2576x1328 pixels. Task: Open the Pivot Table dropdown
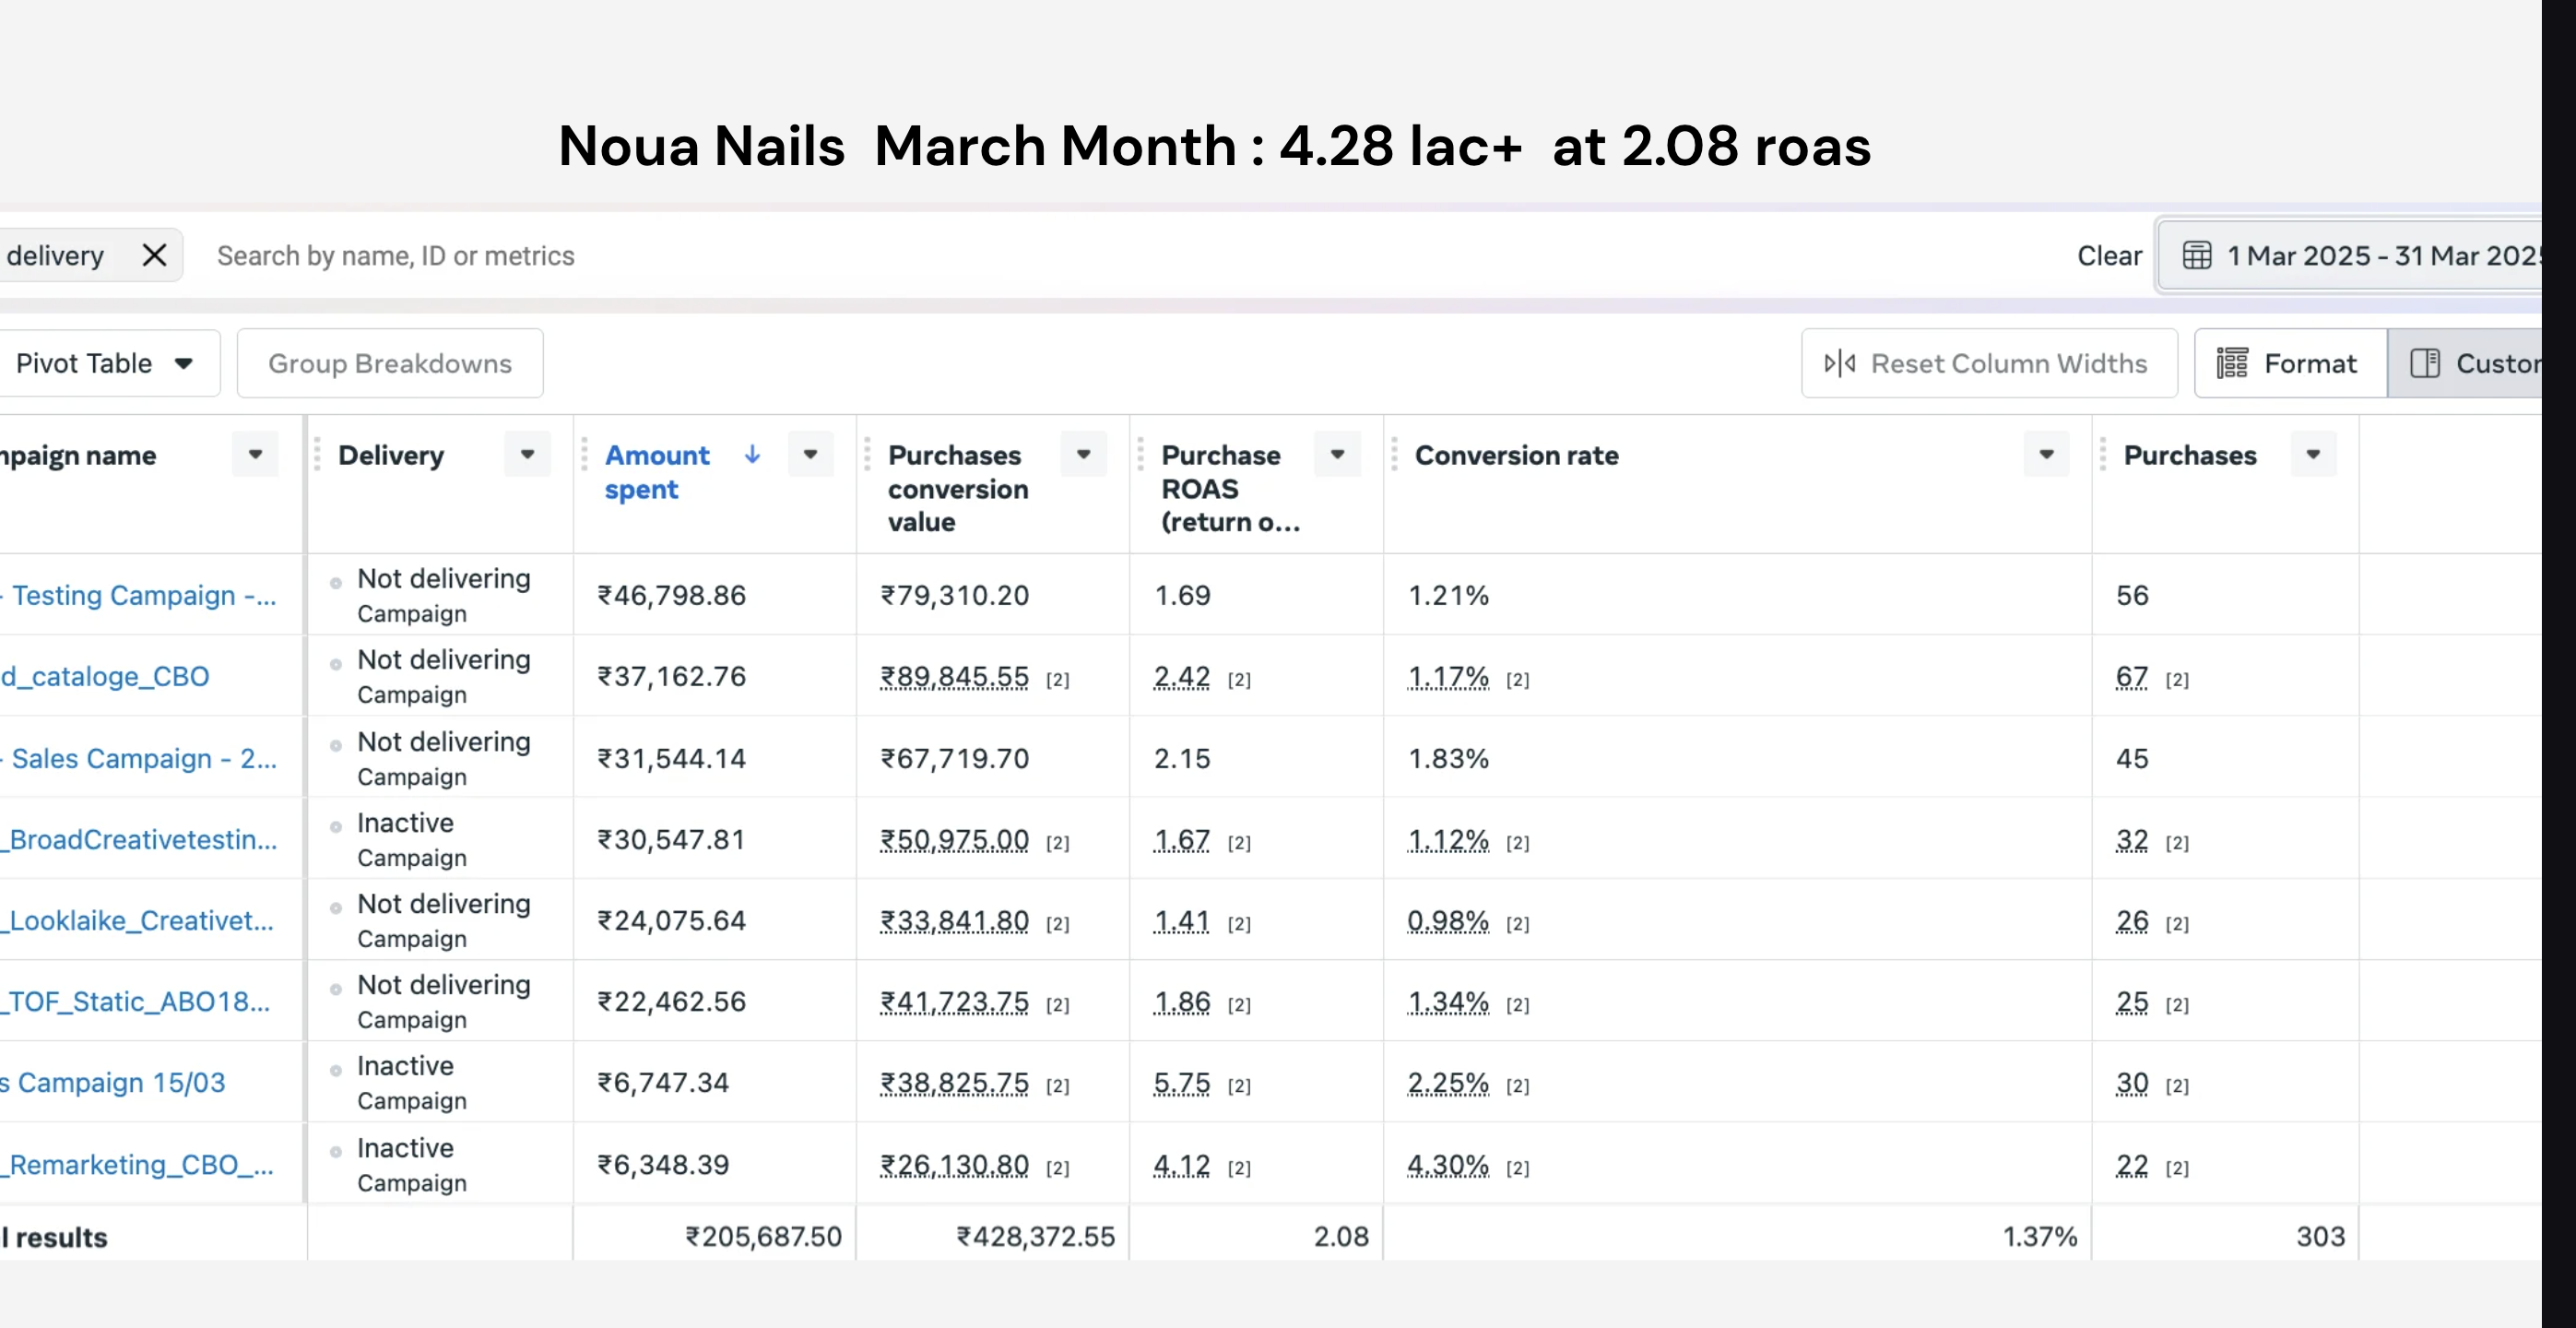(x=105, y=363)
